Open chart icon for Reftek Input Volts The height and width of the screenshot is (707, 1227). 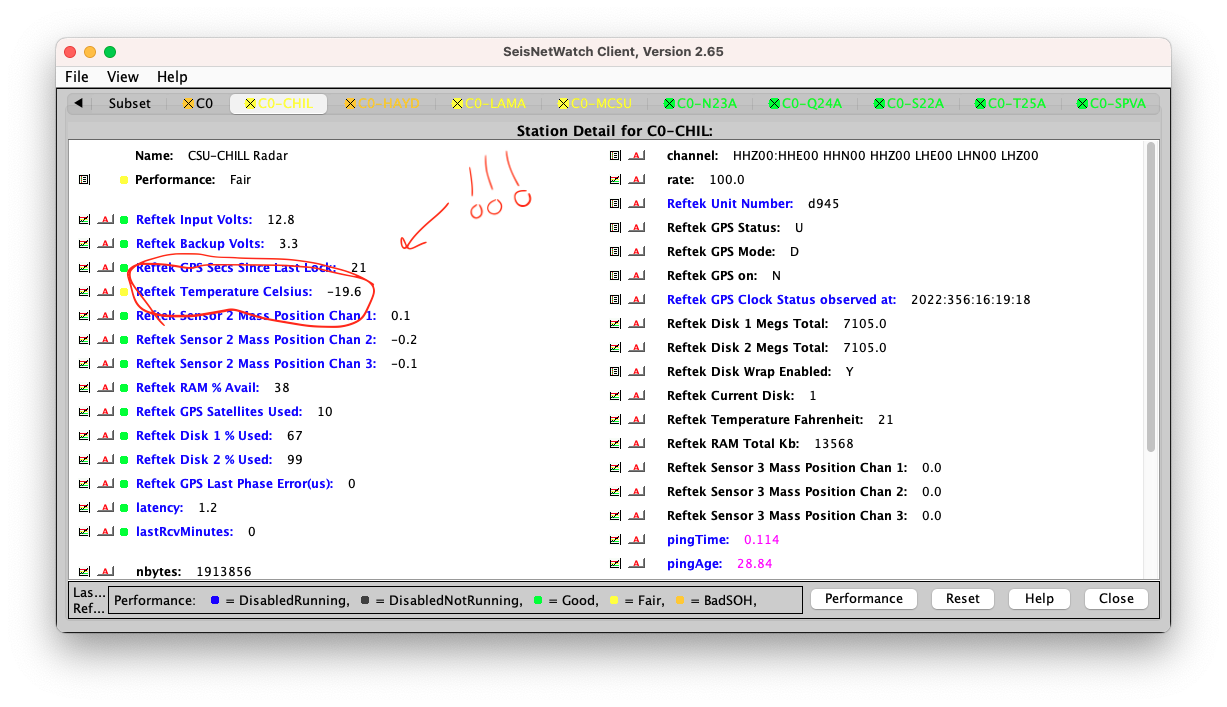point(84,220)
